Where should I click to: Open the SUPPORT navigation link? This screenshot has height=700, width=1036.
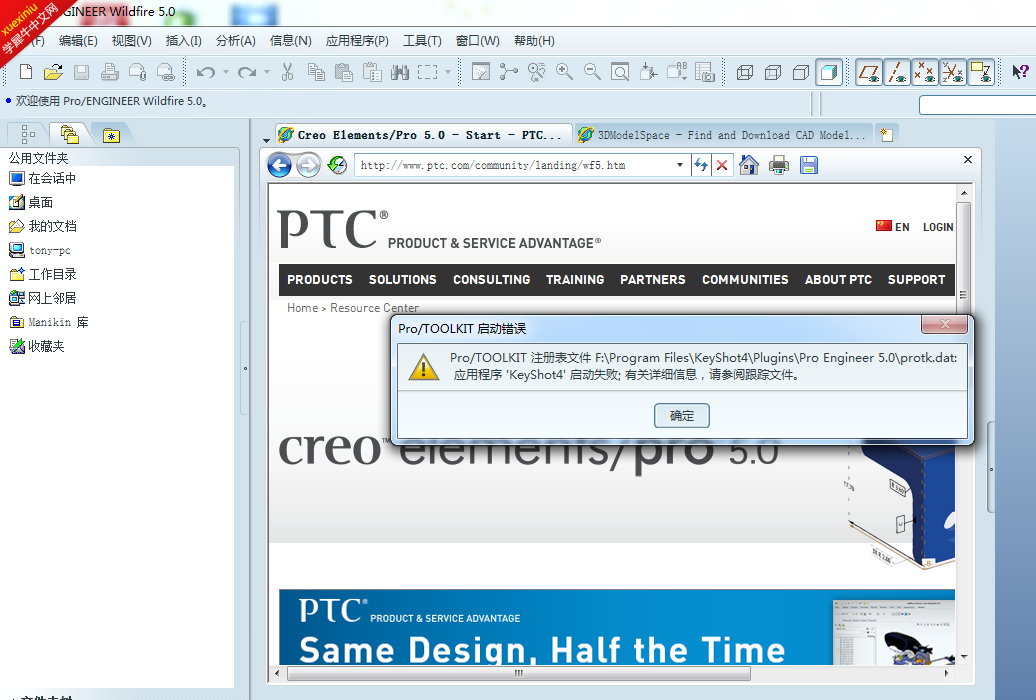click(x=916, y=280)
